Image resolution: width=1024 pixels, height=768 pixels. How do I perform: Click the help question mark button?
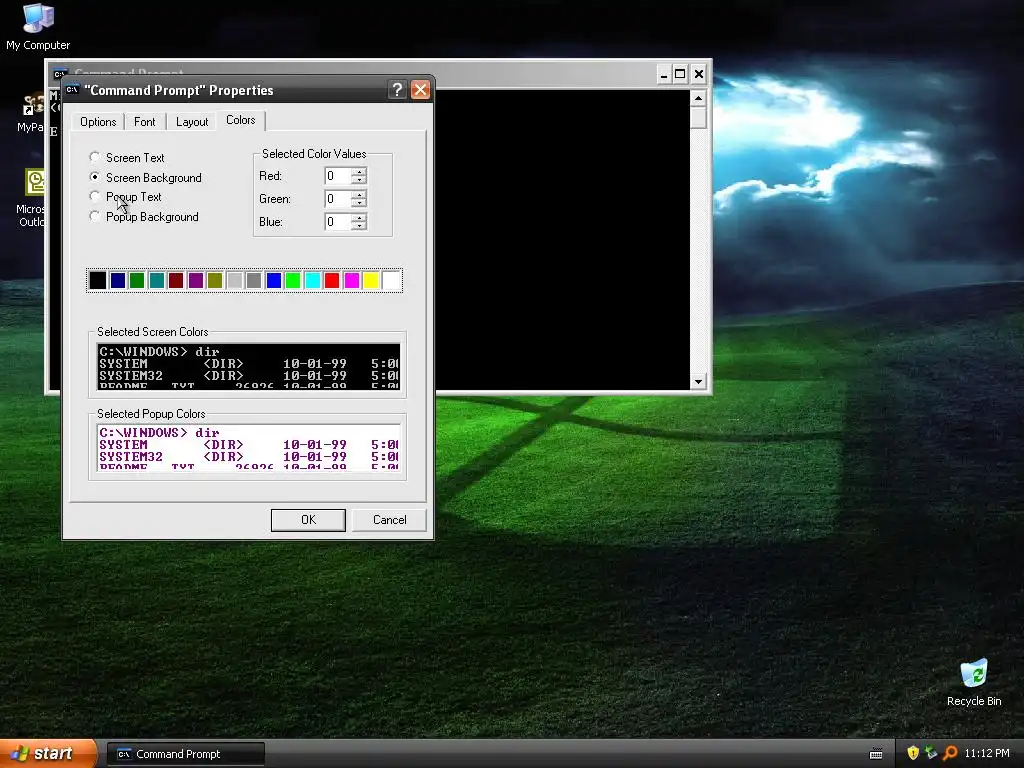(397, 89)
